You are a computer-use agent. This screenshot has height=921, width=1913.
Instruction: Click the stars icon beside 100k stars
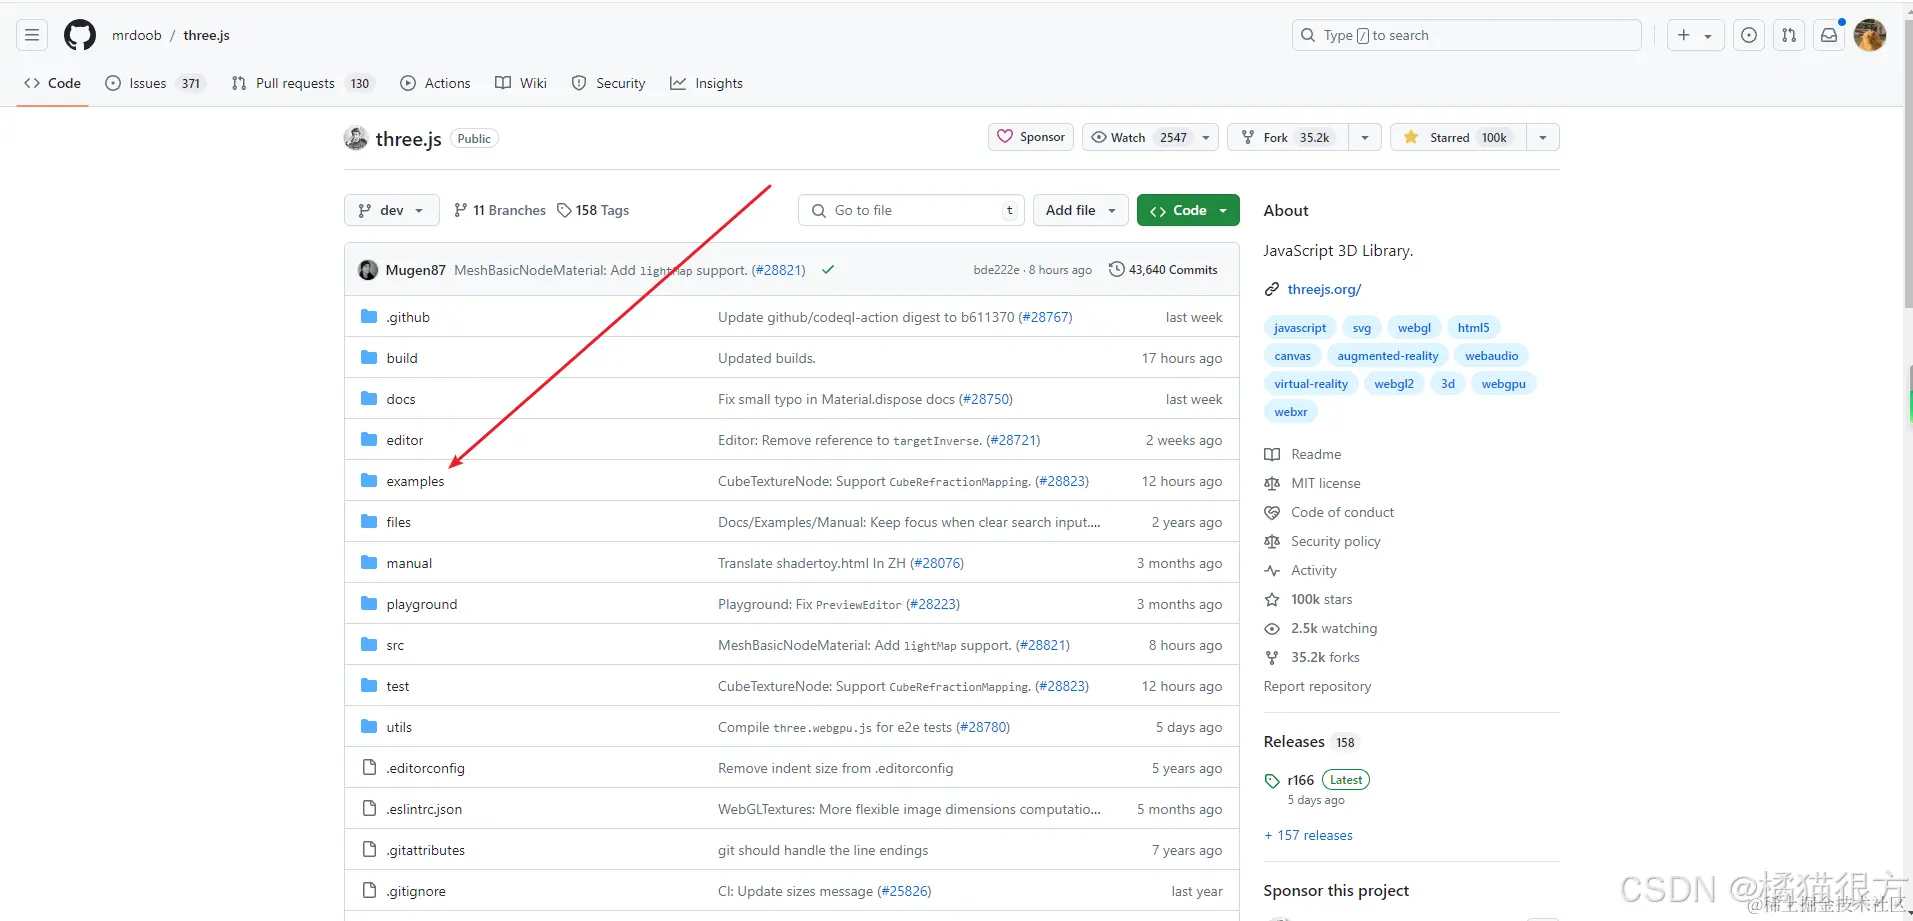tap(1272, 599)
